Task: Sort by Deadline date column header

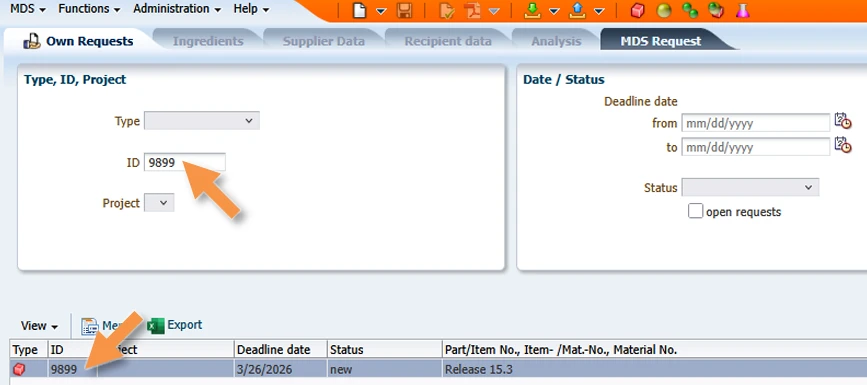Action: click(280, 350)
